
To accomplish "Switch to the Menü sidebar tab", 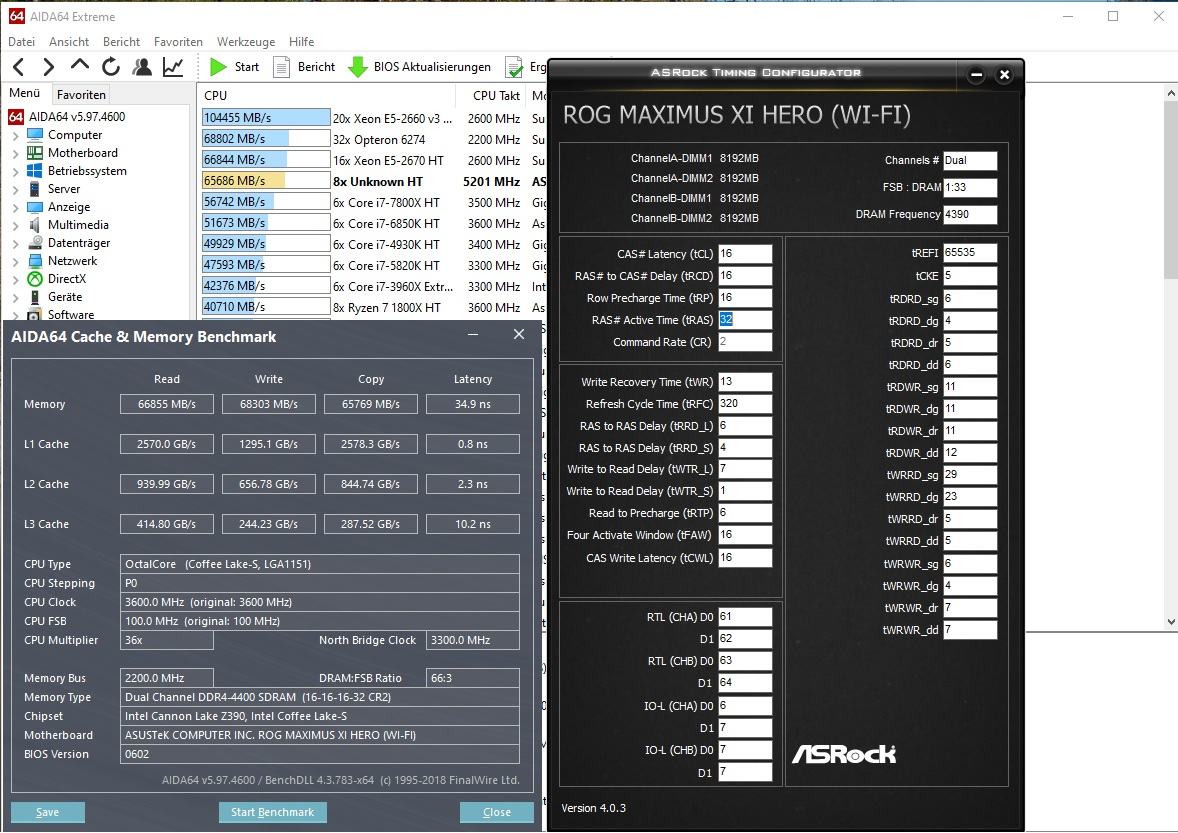I will click(25, 93).
